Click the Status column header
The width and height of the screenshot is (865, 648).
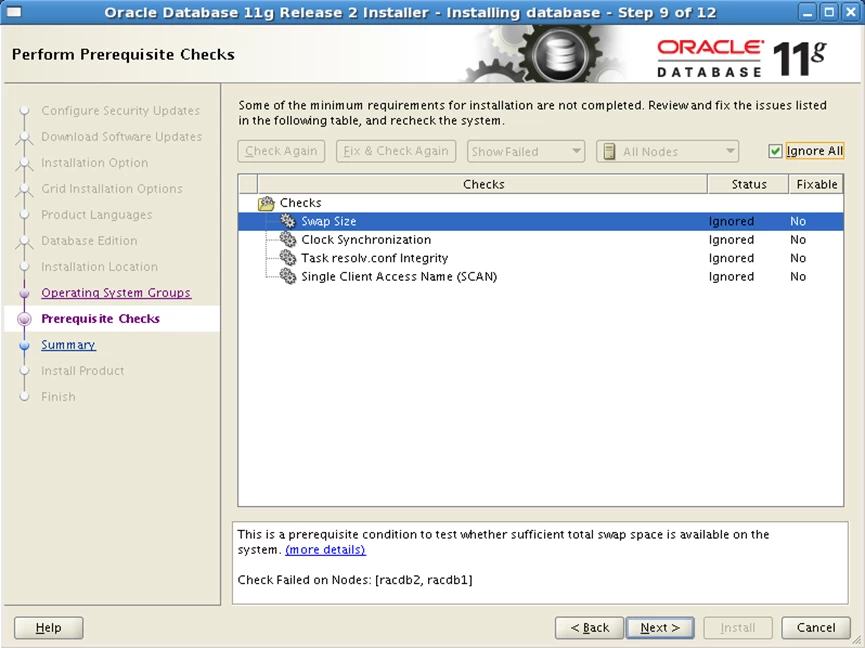point(749,184)
